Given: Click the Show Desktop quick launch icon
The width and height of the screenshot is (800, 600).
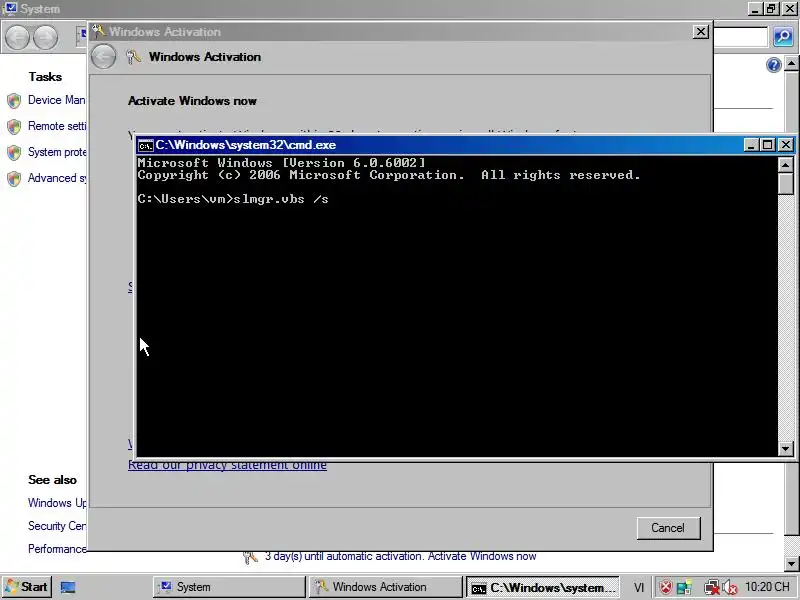Looking at the screenshot, I should (x=68, y=587).
